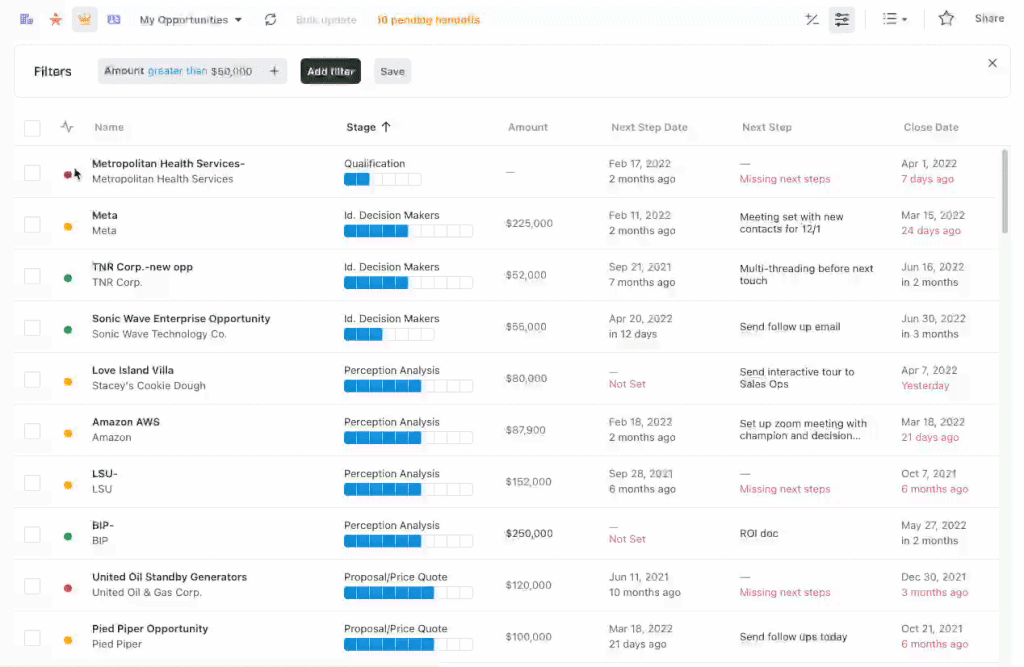Viewport: 1024px width, 667px height.
Task: Click the Yesterday close date for Love Island Villa
Action: 925,385
